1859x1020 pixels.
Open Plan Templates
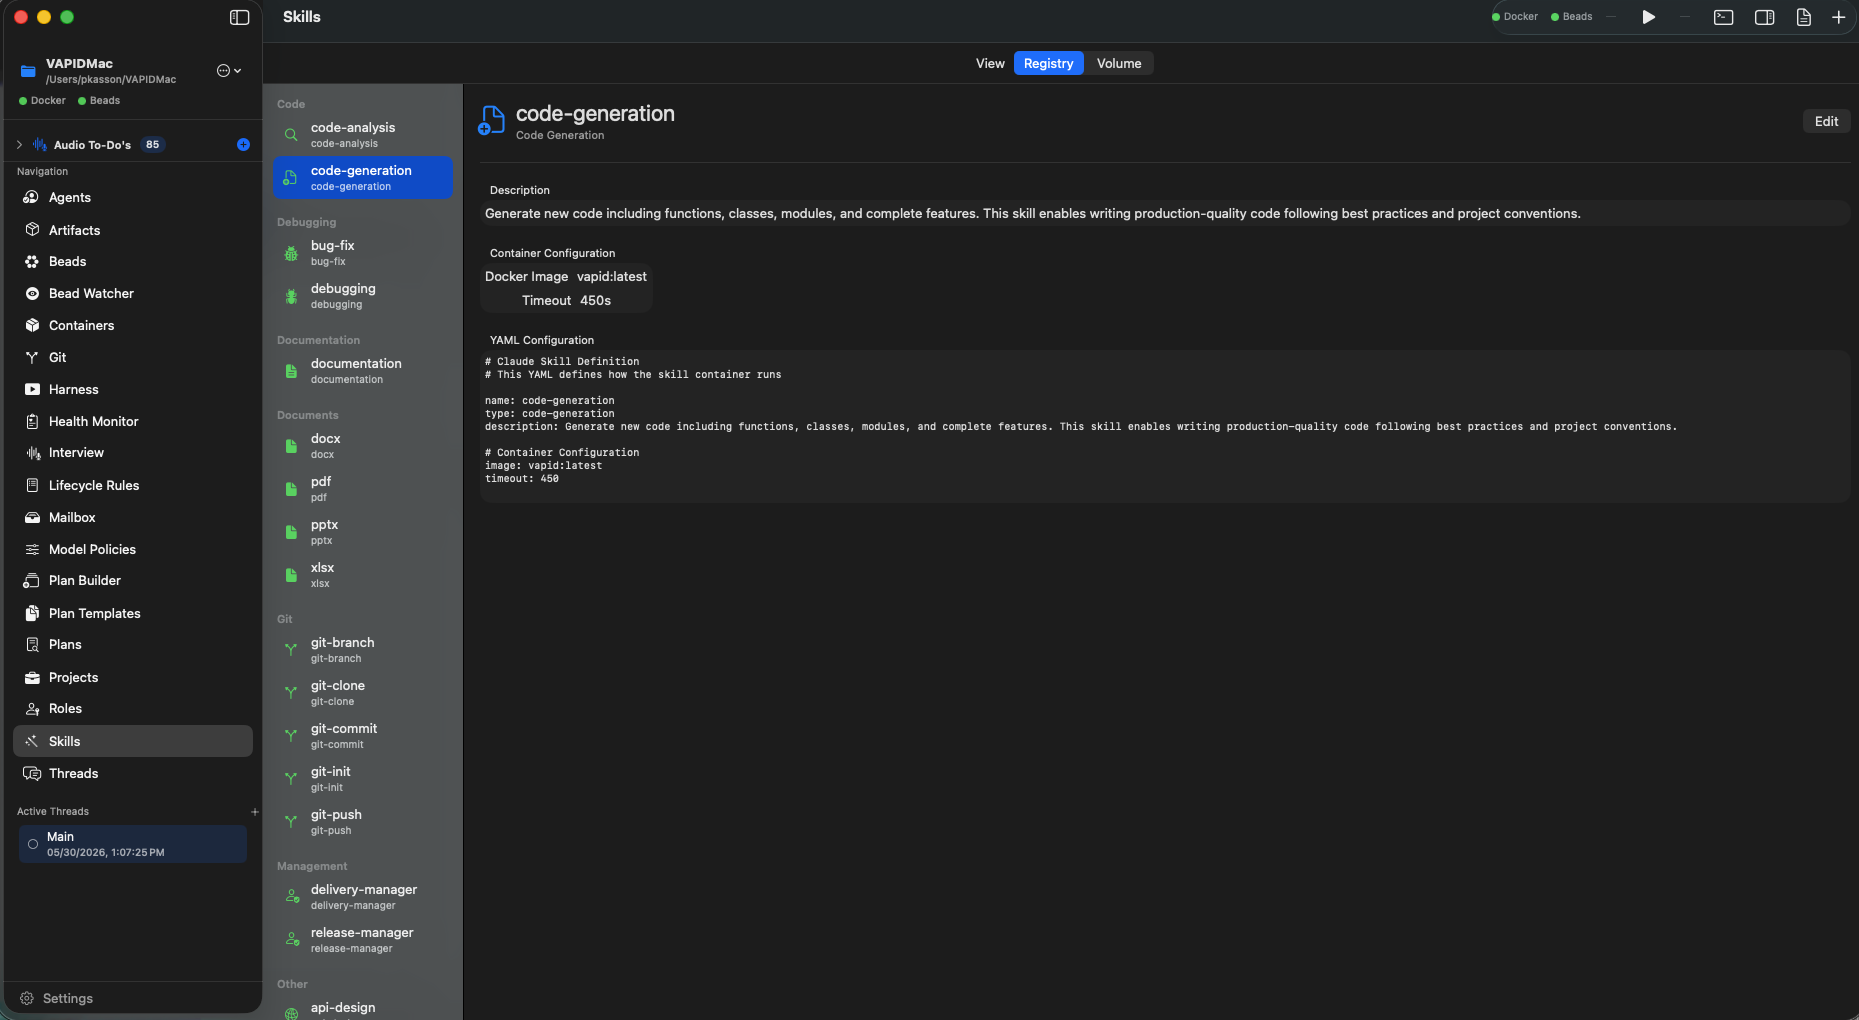coord(132,614)
